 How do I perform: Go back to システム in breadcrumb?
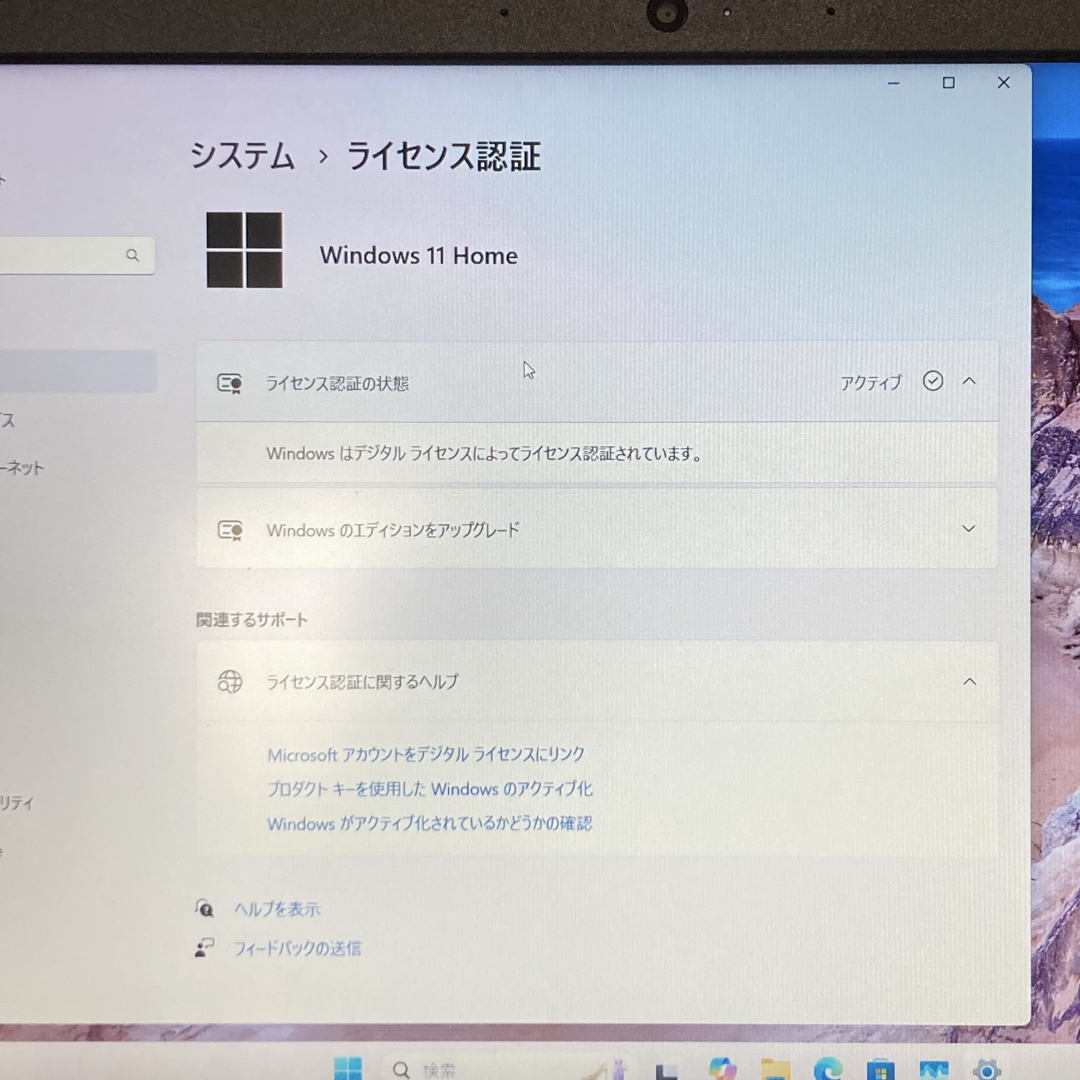point(242,155)
